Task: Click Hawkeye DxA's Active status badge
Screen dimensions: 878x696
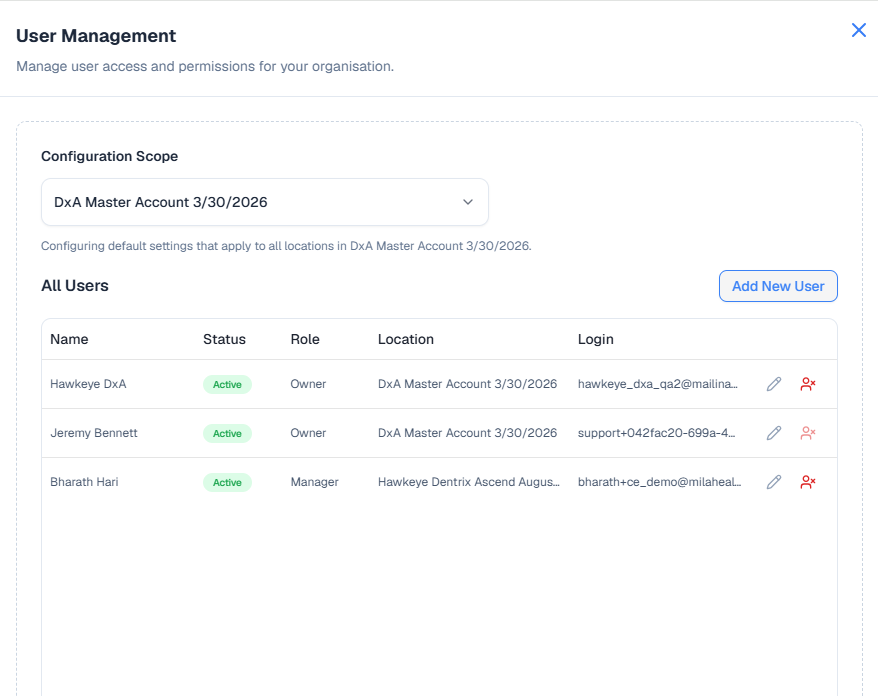Action: point(227,384)
